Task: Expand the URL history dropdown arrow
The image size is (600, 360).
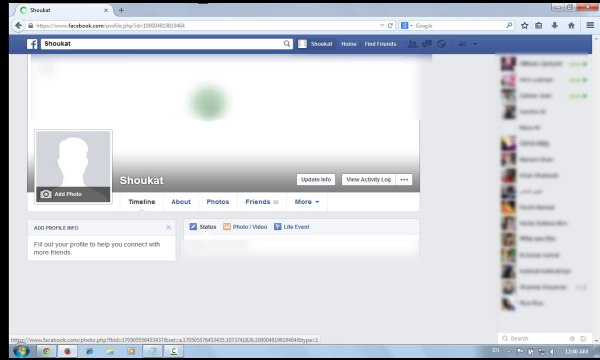Action: click(x=382, y=26)
